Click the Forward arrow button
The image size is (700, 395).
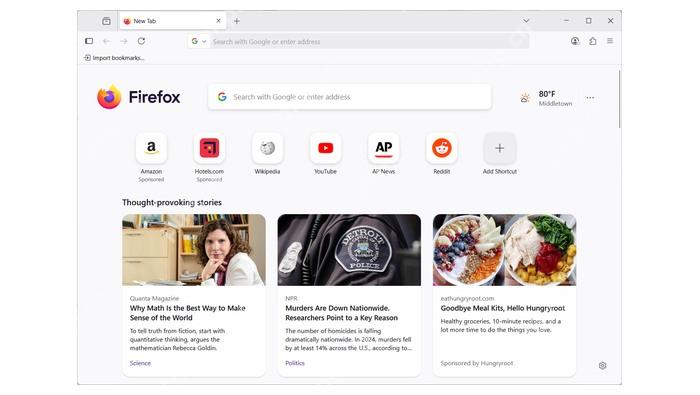tap(124, 41)
